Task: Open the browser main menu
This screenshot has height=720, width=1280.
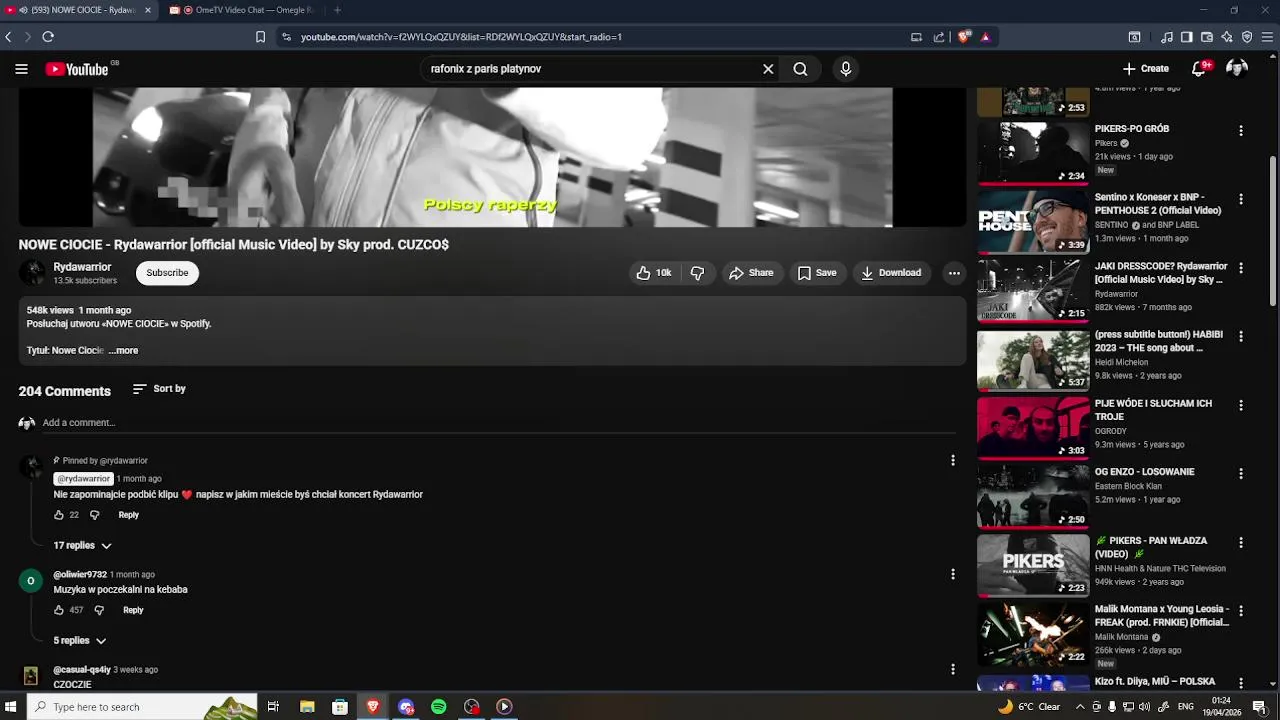Action: (x=1269, y=37)
